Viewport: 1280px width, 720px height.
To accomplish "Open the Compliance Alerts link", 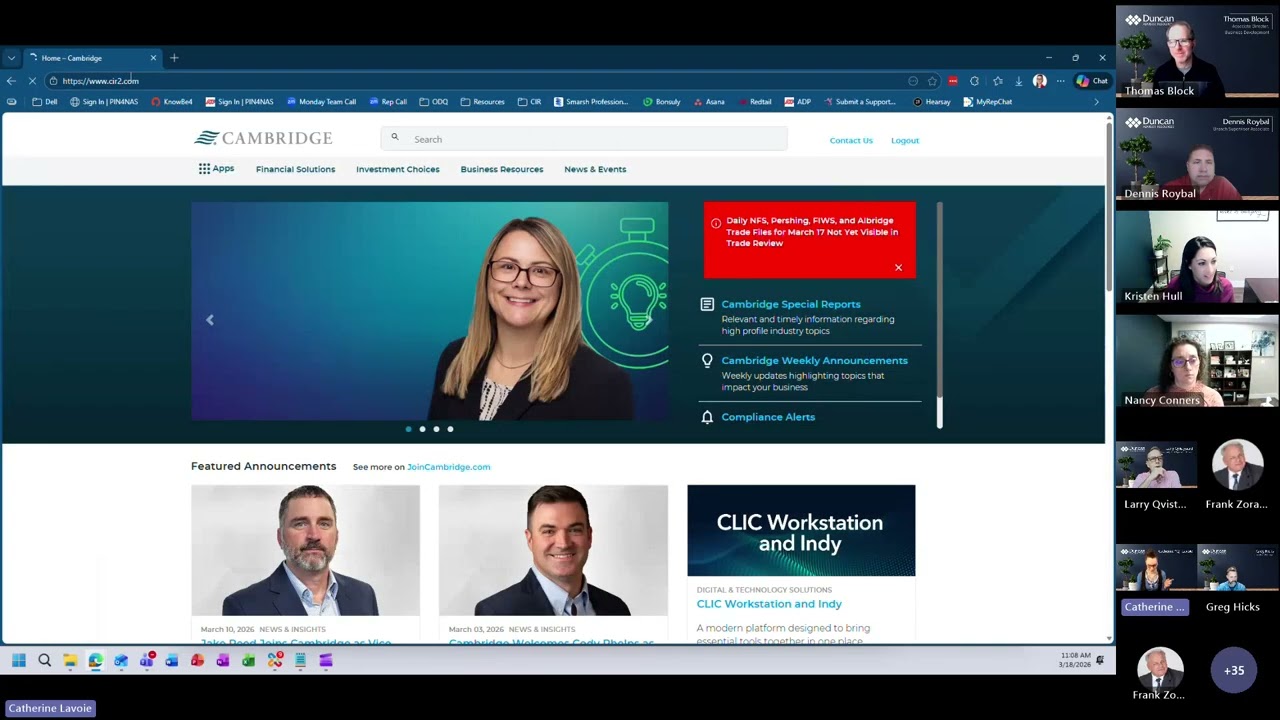I will coord(768,417).
